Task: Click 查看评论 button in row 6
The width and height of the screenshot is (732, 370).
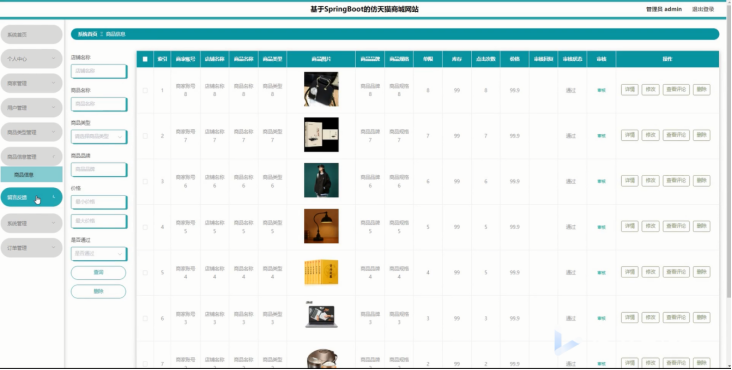Action: [x=676, y=318]
